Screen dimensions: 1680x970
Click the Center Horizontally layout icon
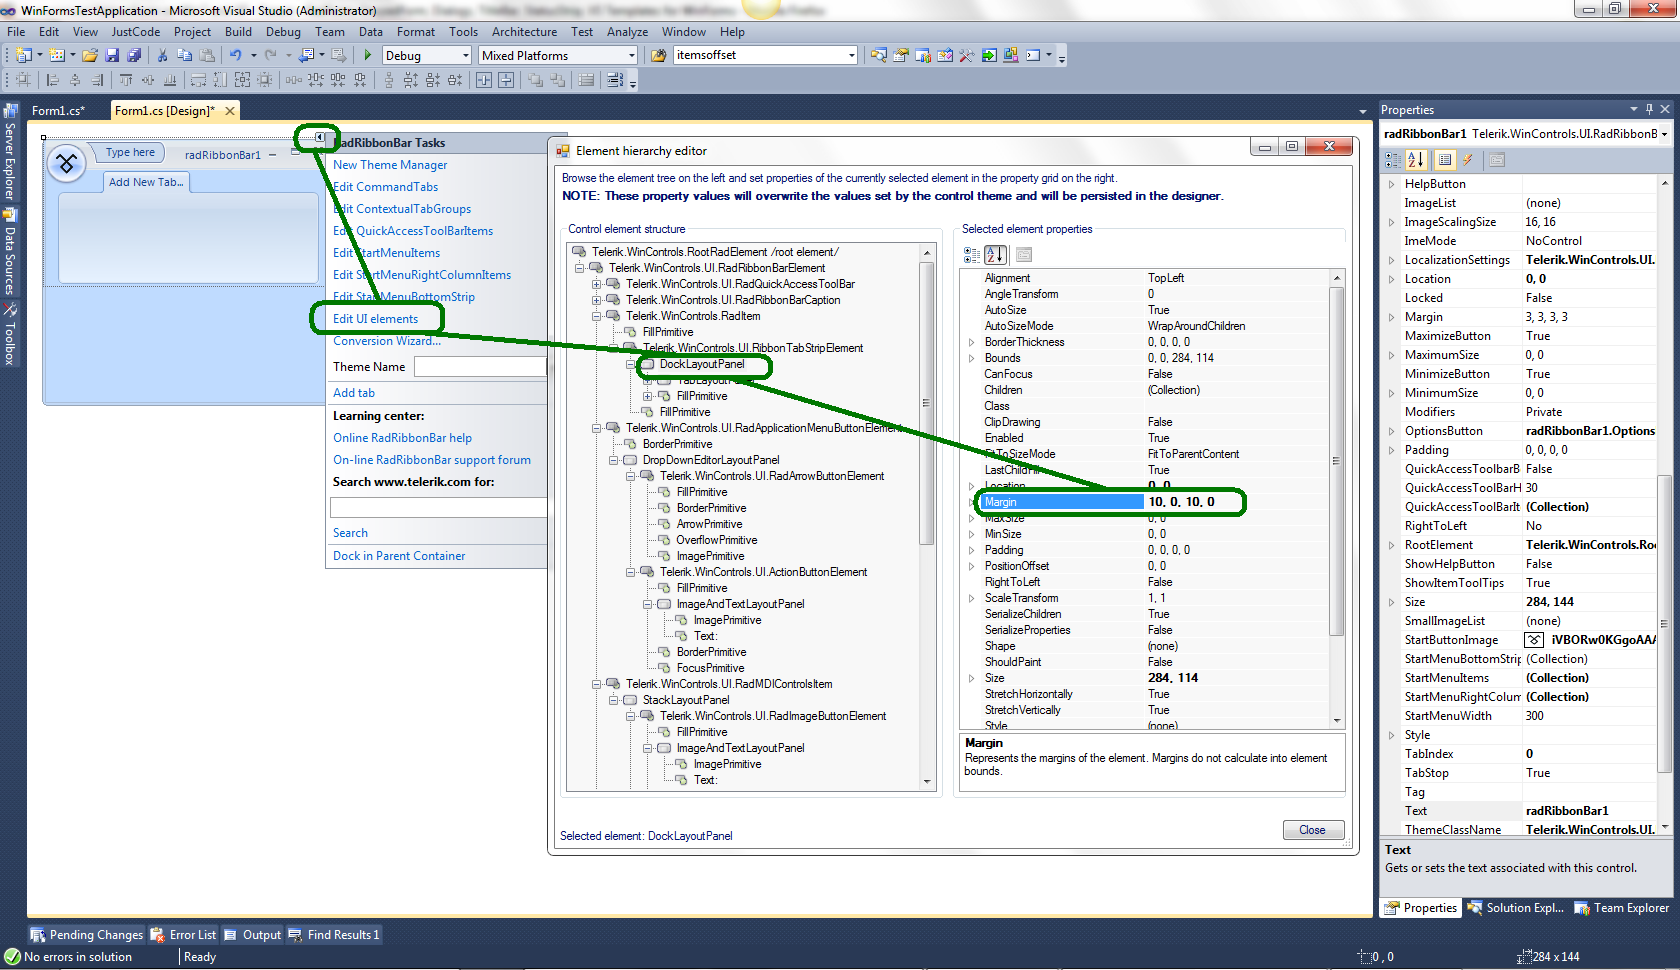[484, 80]
